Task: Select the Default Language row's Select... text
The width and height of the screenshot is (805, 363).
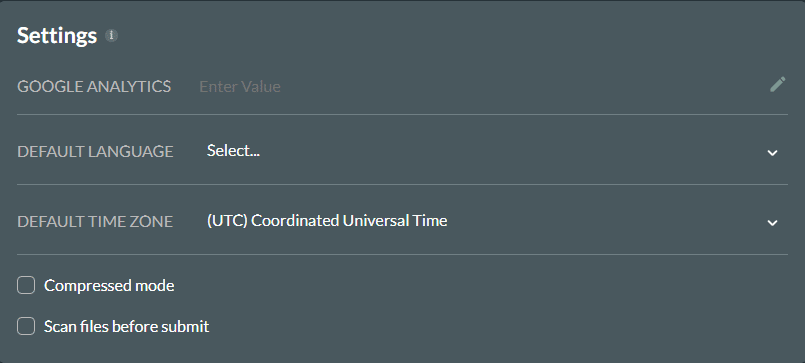Action: pyautogui.click(x=233, y=150)
